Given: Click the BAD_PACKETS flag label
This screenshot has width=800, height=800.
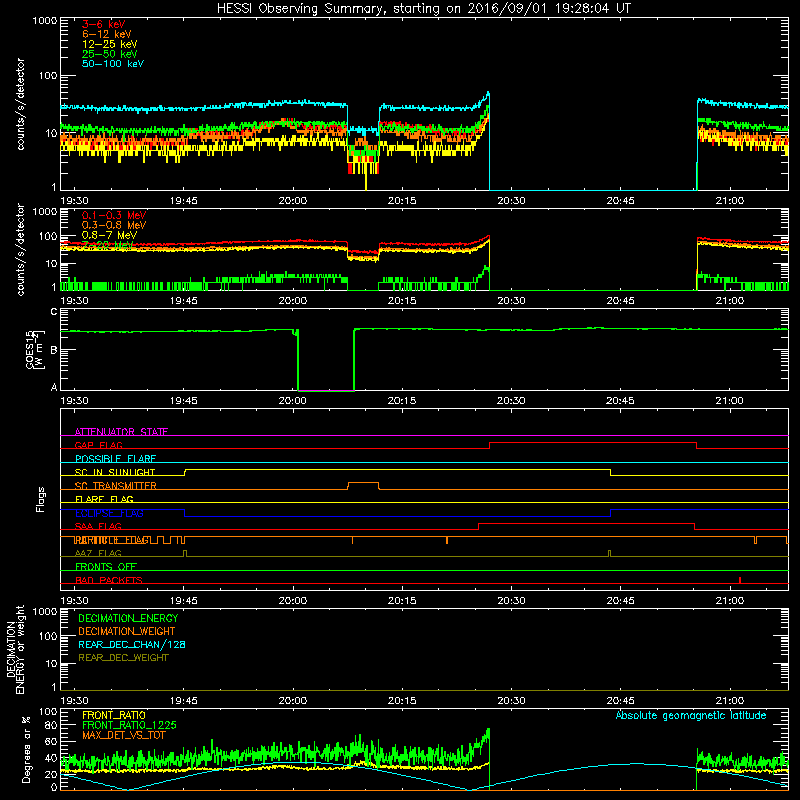Looking at the screenshot, I should click(109, 580).
